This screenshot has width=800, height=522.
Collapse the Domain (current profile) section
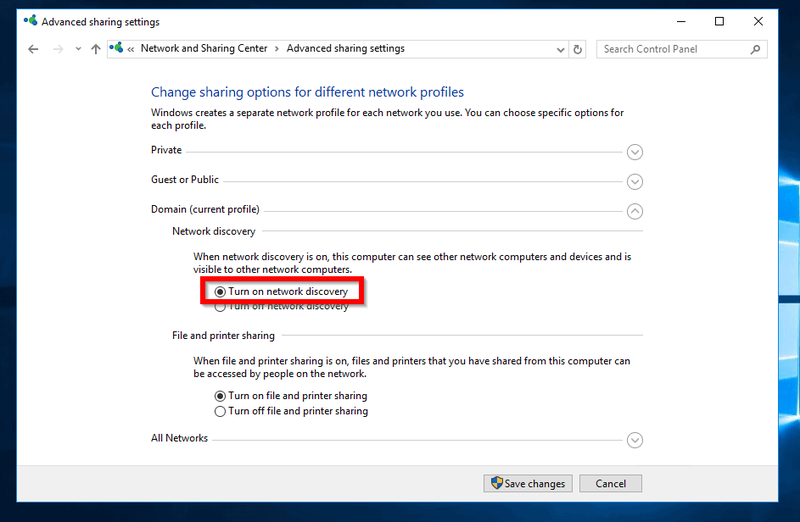tap(635, 211)
